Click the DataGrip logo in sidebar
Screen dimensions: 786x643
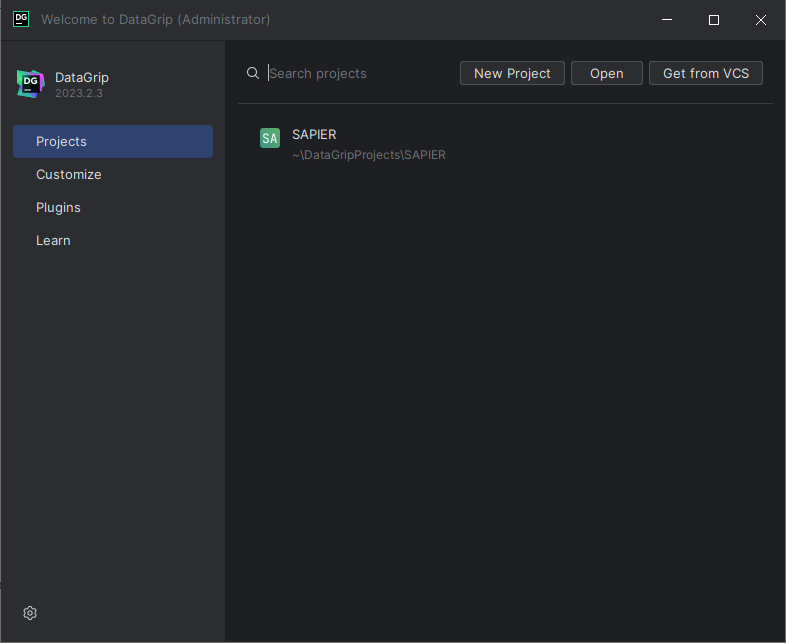point(31,84)
